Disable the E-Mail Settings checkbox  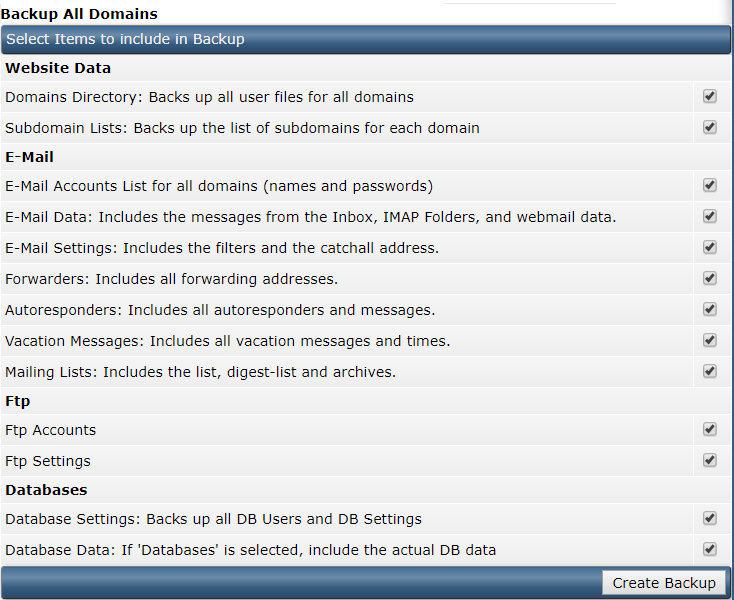(x=710, y=247)
